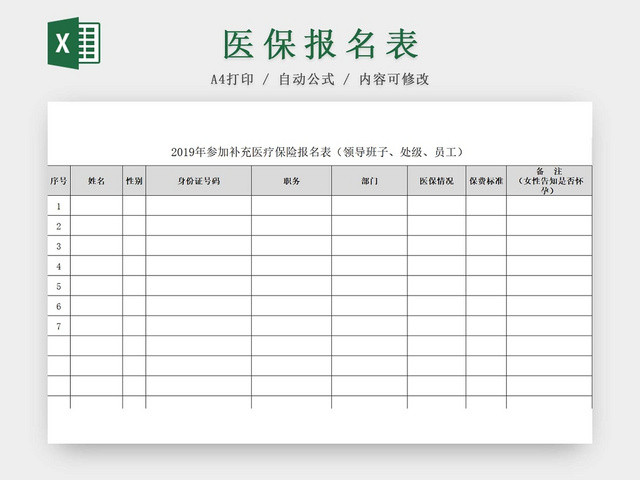This screenshot has height=480, width=640.
Task: Click the title text 医保报名表
Action: [321, 44]
